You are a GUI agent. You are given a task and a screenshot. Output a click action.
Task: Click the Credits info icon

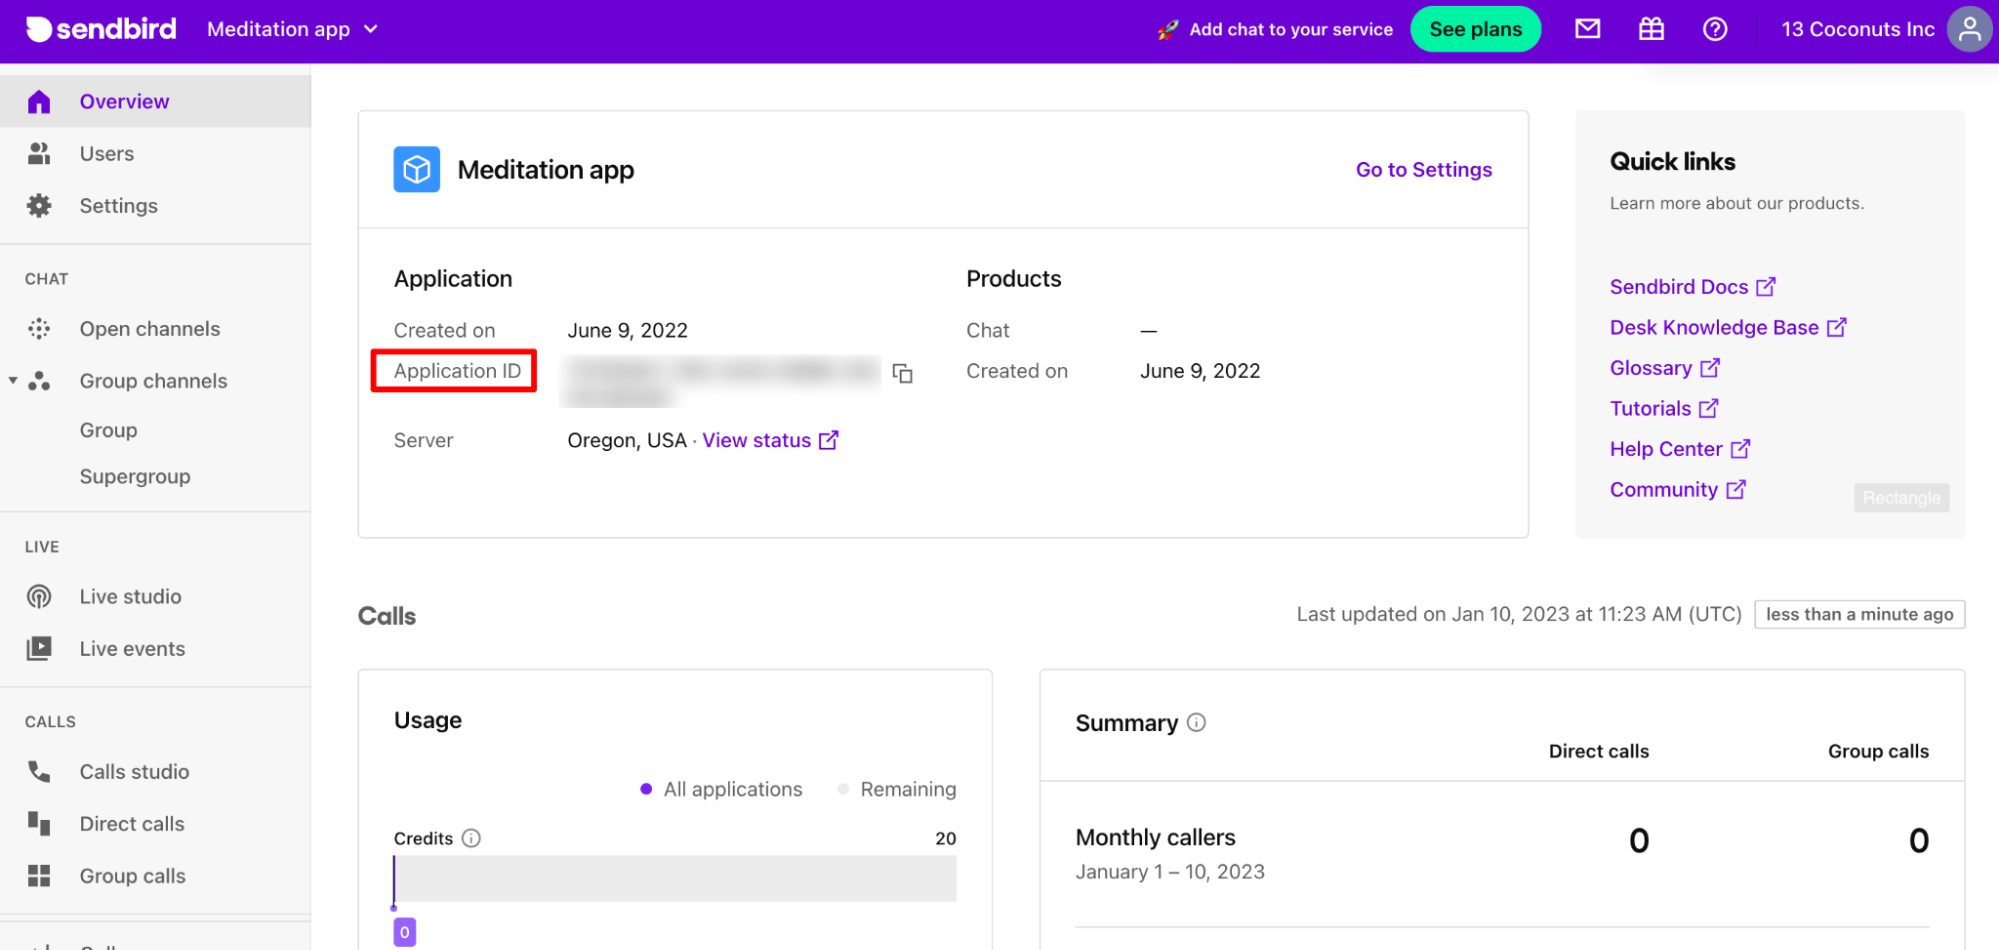(x=471, y=838)
